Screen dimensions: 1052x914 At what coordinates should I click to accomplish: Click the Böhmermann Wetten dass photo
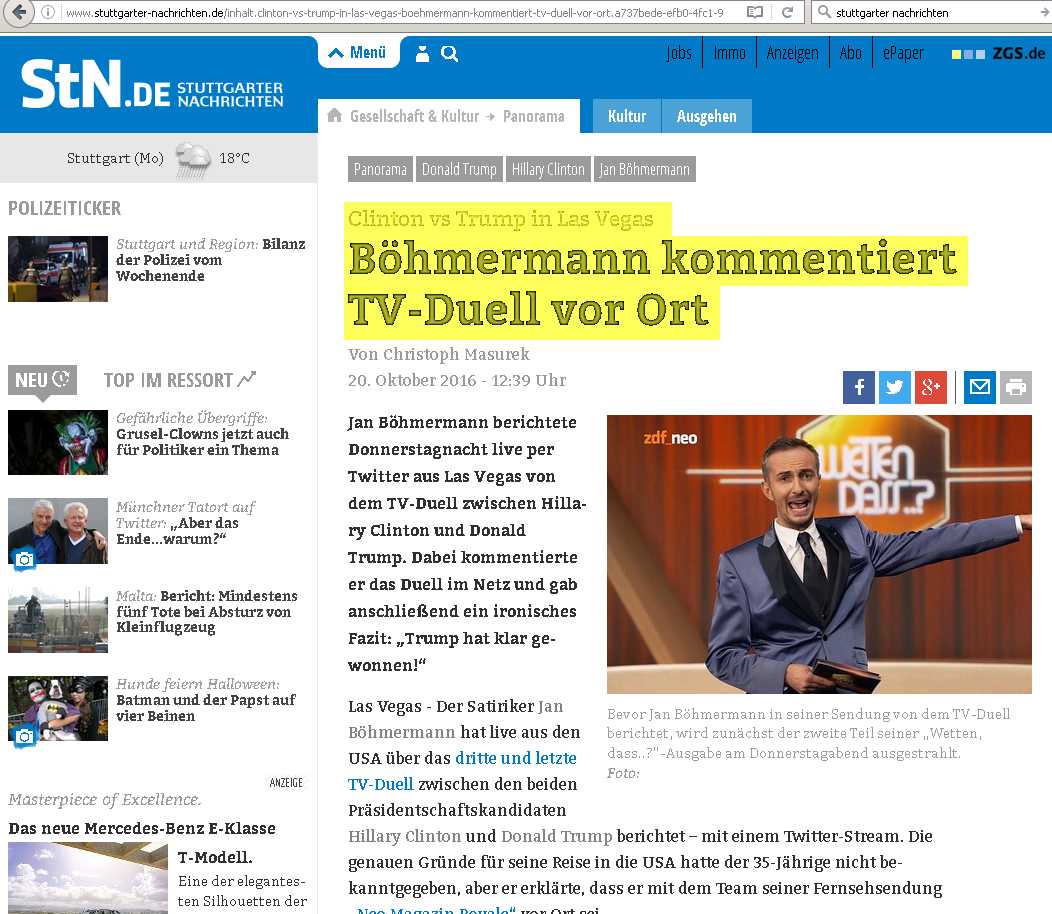[x=819, y=554]
